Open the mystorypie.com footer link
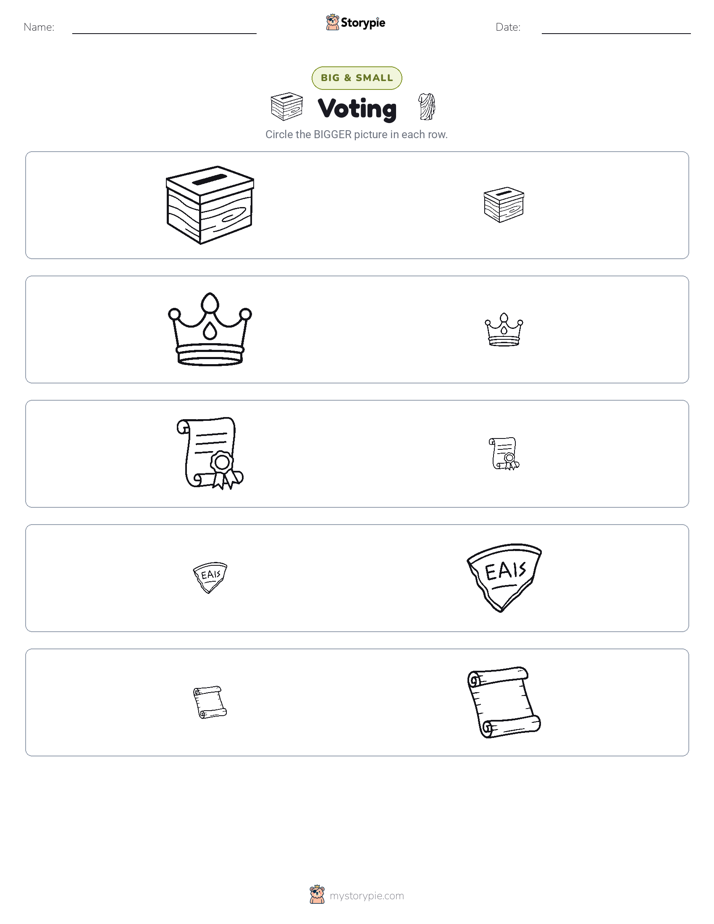Screen dimensions: 714x924 point(366,896)
